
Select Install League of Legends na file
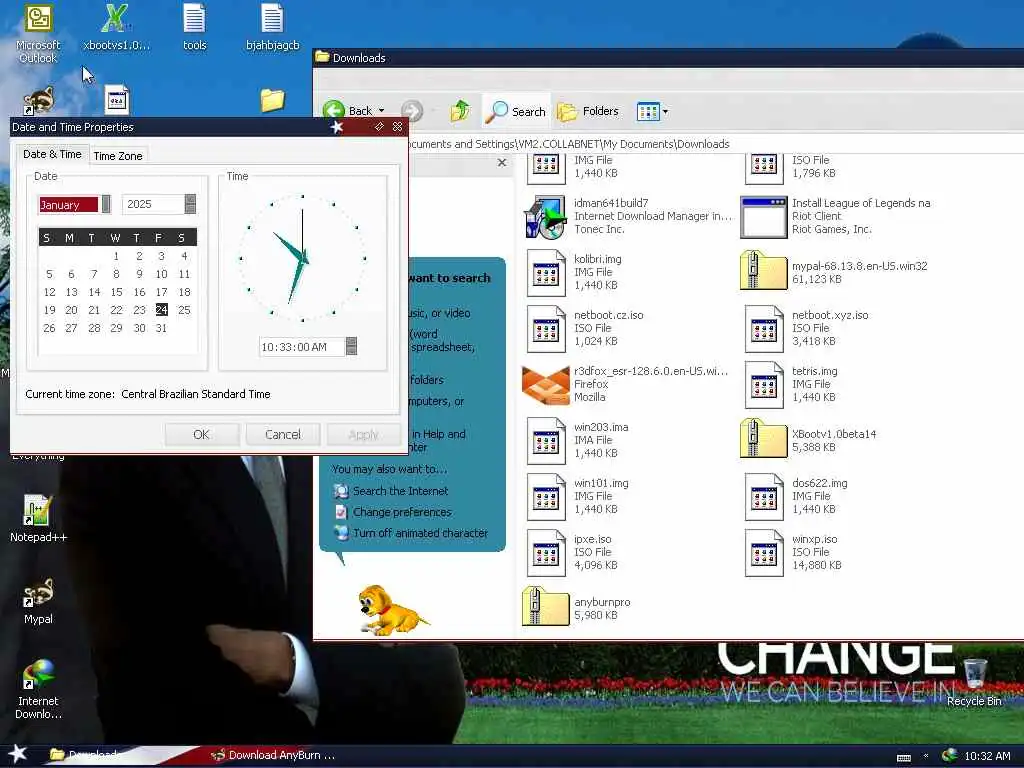[x=836, y=216]
